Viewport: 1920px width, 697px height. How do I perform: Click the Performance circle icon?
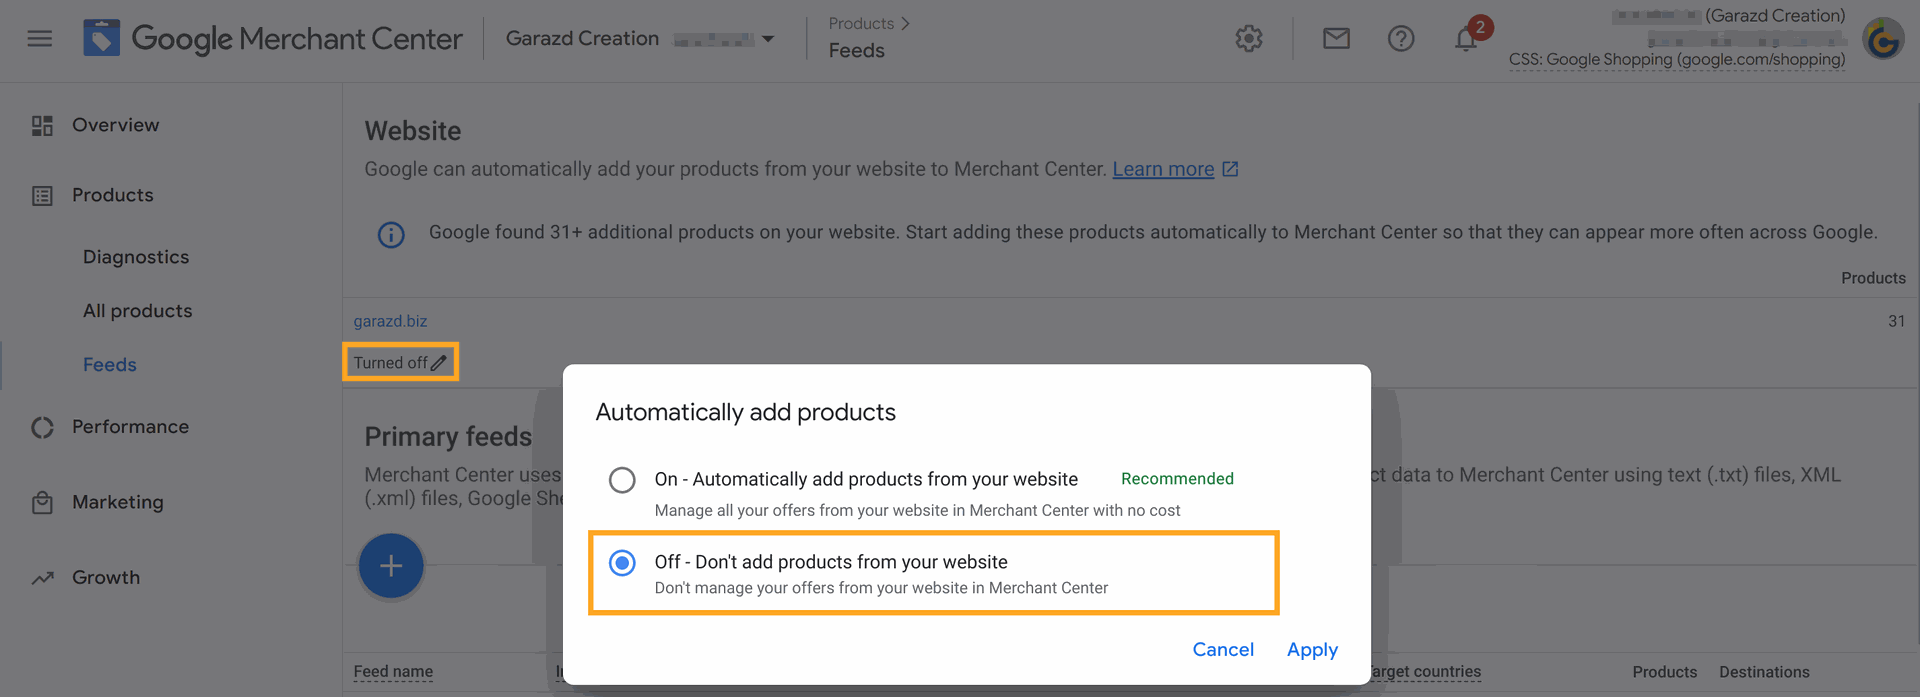pos(42,428)
